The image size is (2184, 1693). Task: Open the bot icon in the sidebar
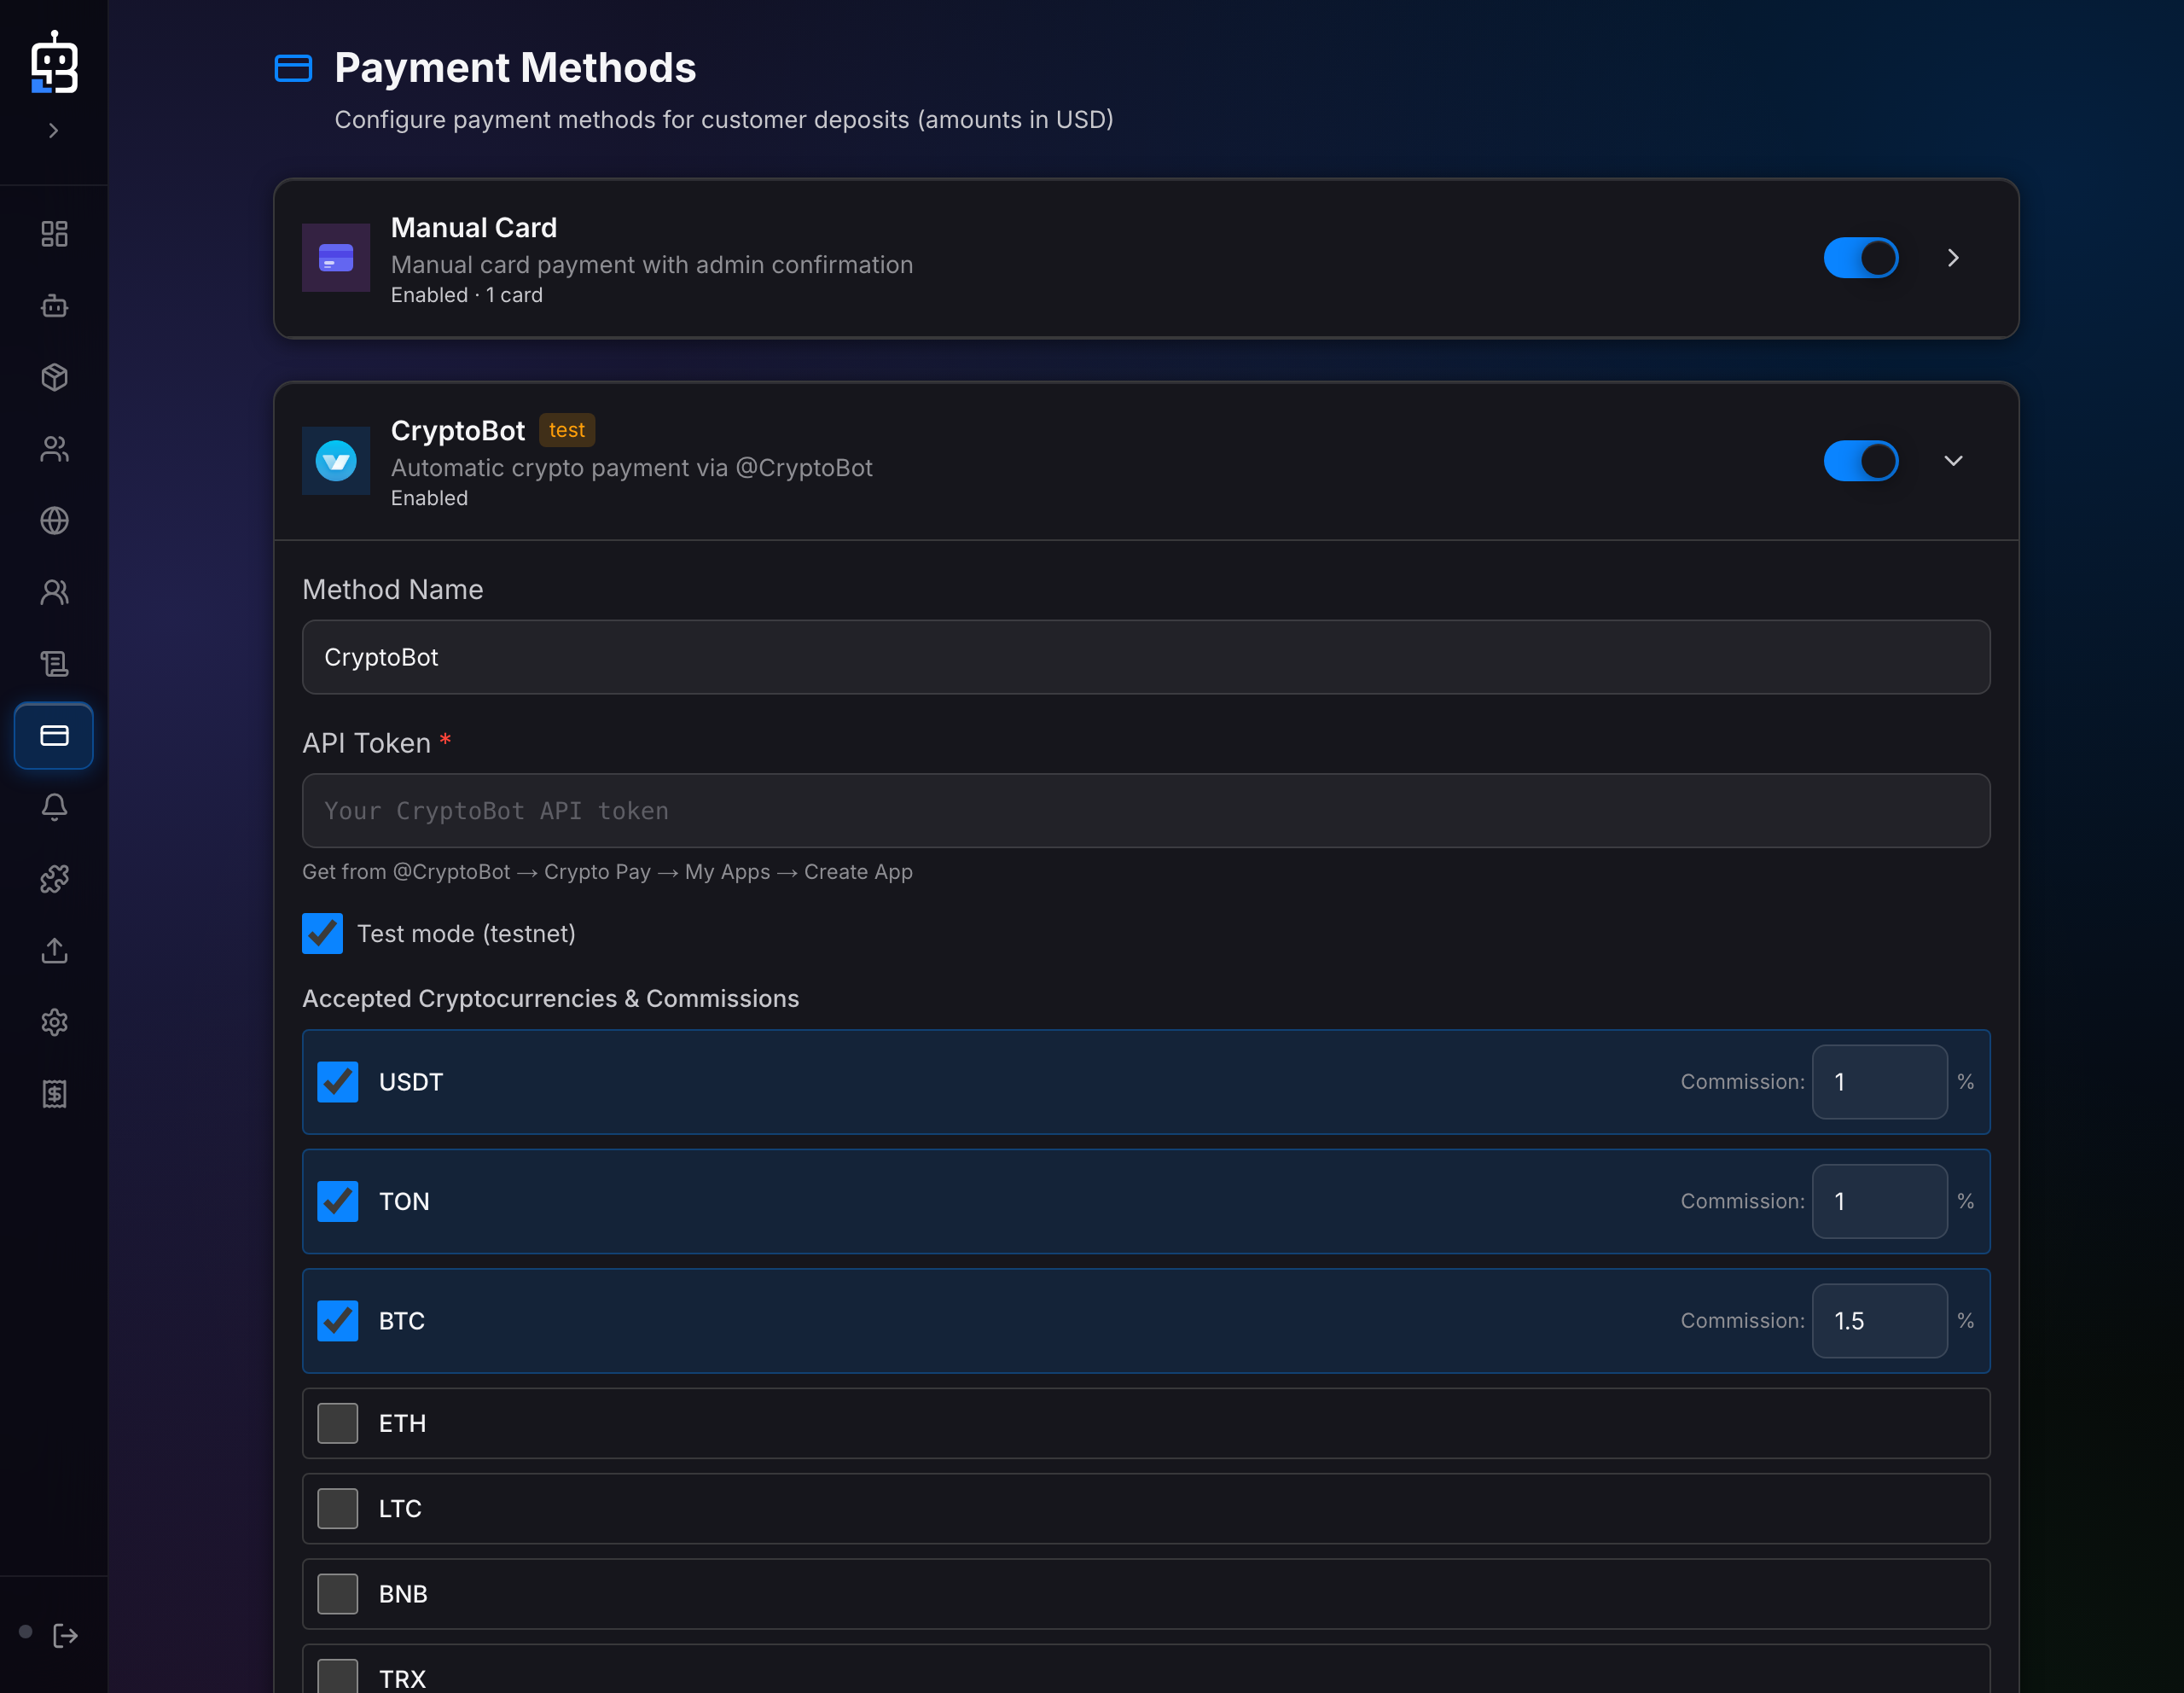pyautogui.click(x=54, y=305)
